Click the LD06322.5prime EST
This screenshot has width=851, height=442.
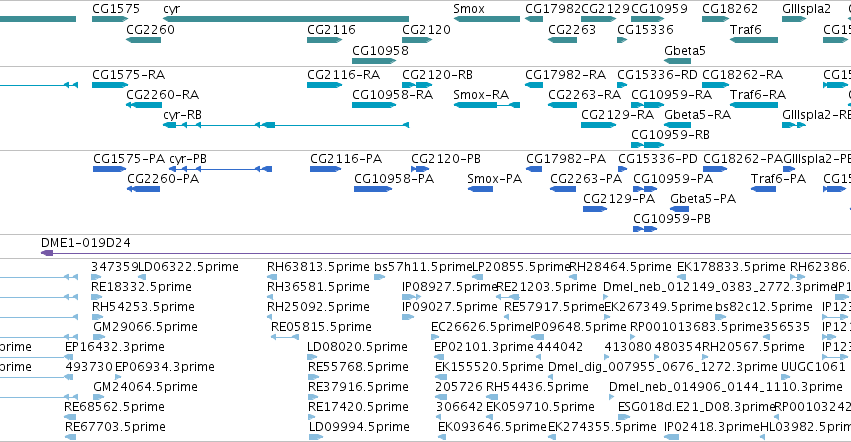click(142, 277)
